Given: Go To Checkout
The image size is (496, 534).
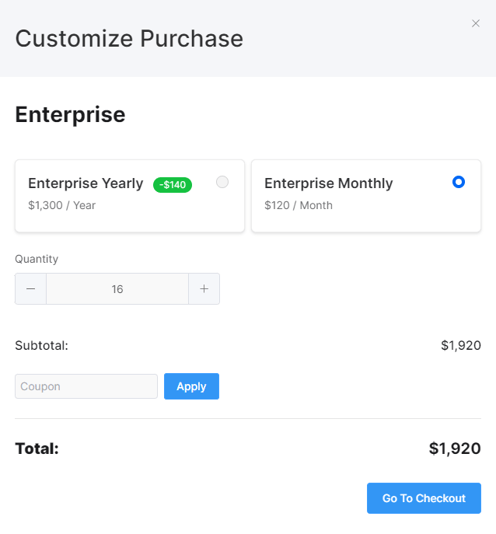Looking at the screenshot, I should click(x=424, y=498).
